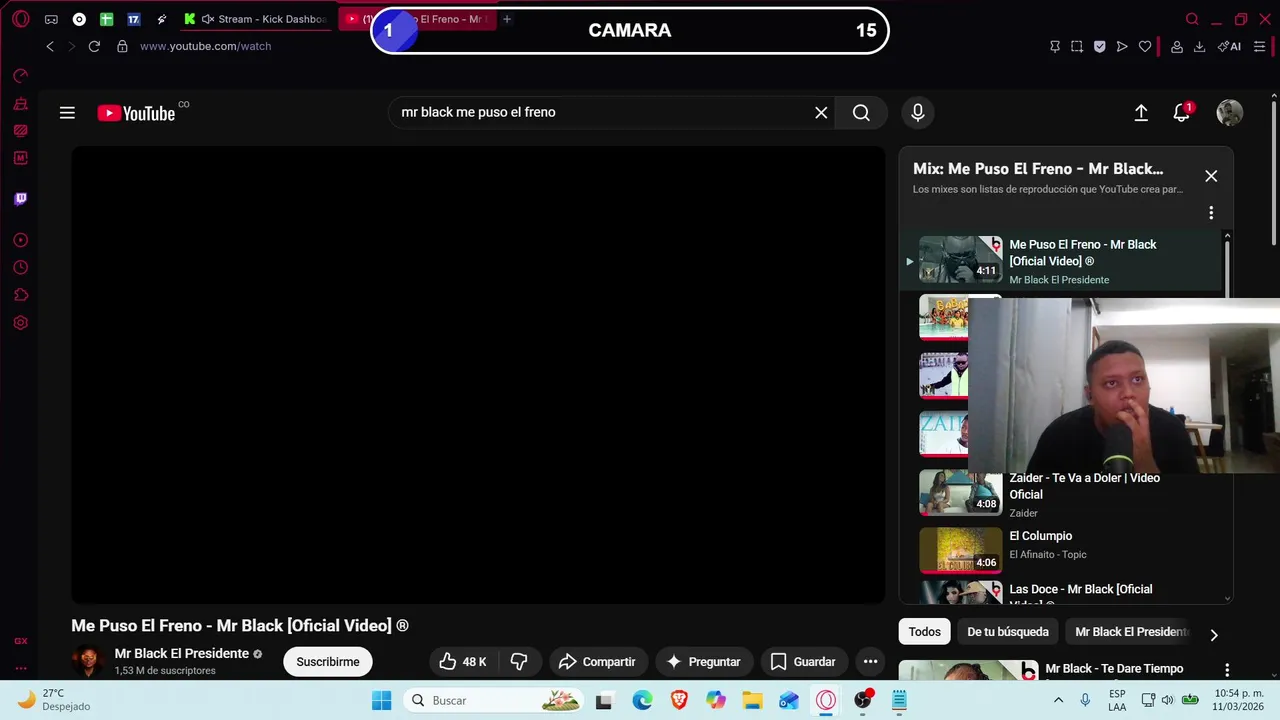
Task: Play Zaider - Te Va a Doler
Action: coord(1060,494)
